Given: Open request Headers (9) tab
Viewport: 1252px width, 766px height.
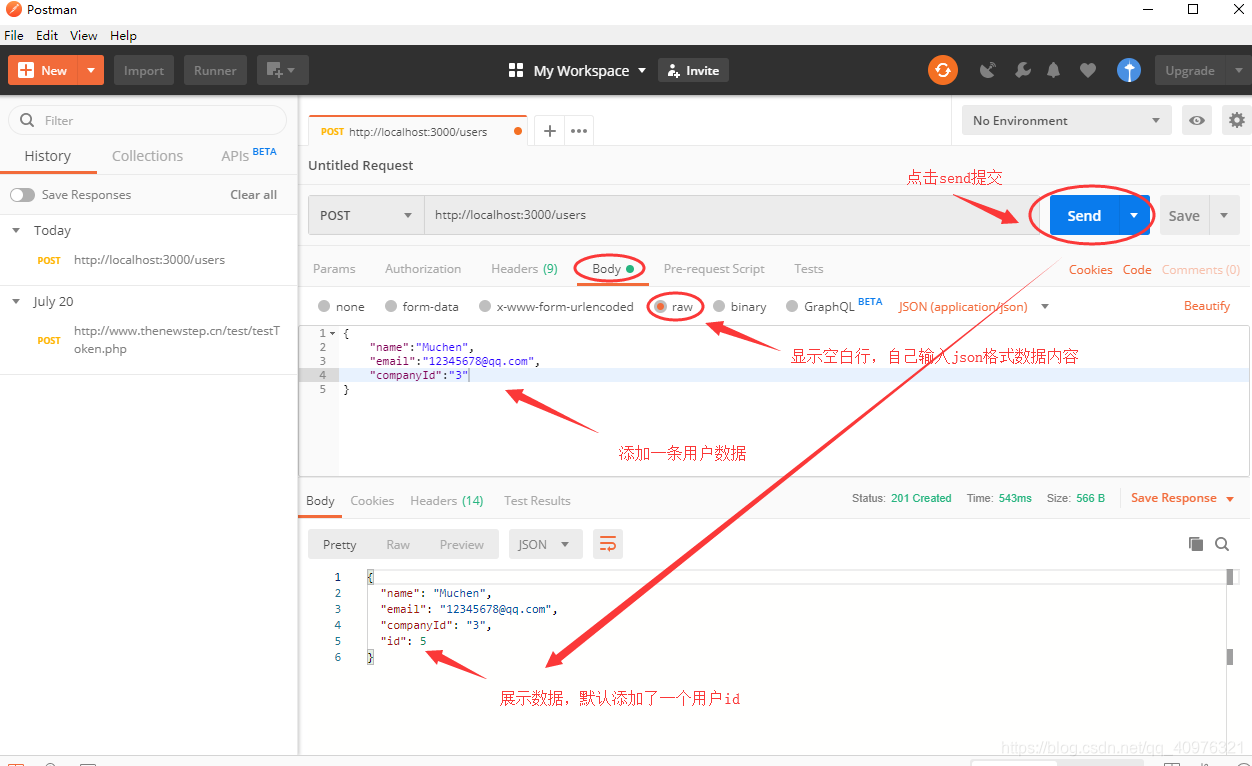Looking at the screenshot, I should pyautogui.click(x=524, y=269).
